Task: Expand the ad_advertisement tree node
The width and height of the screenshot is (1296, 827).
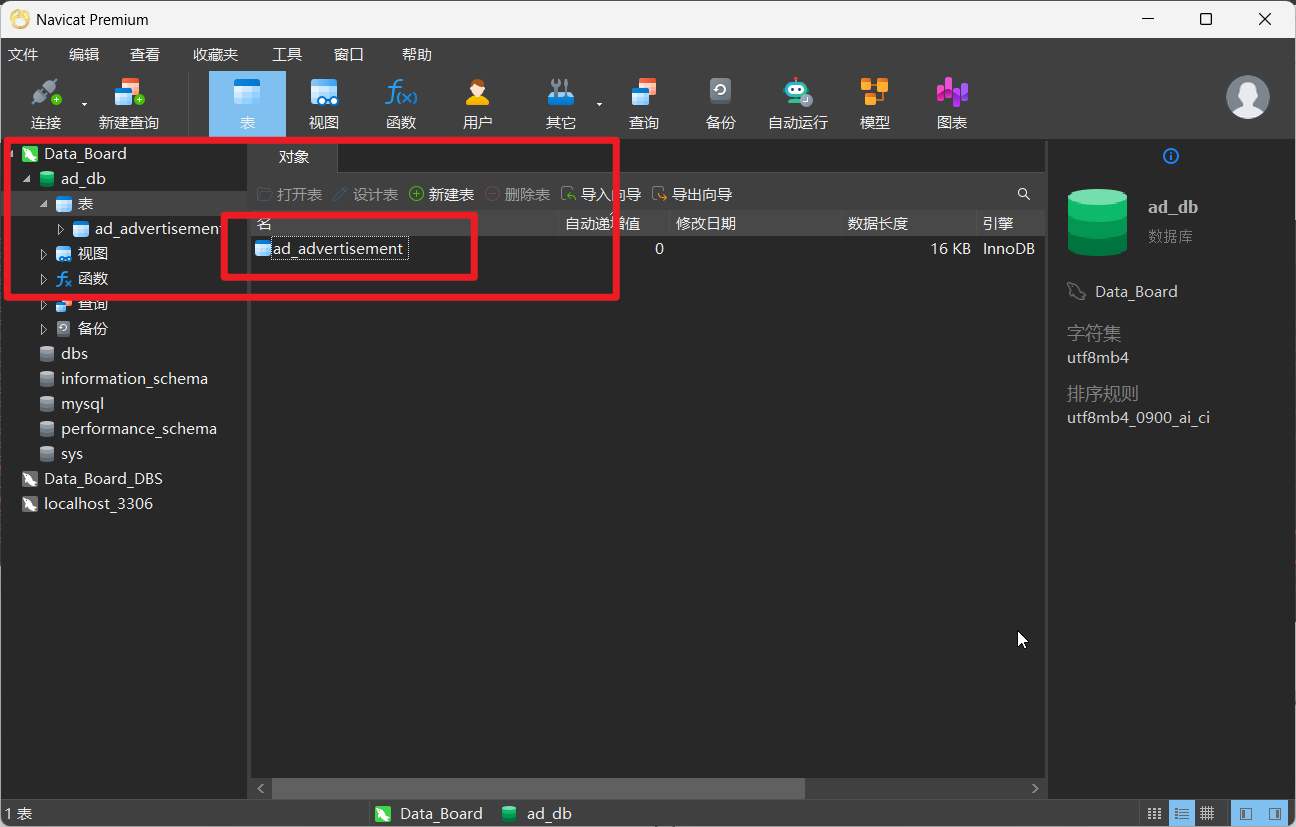Action: pyautogui.click(x=61, y=229)
